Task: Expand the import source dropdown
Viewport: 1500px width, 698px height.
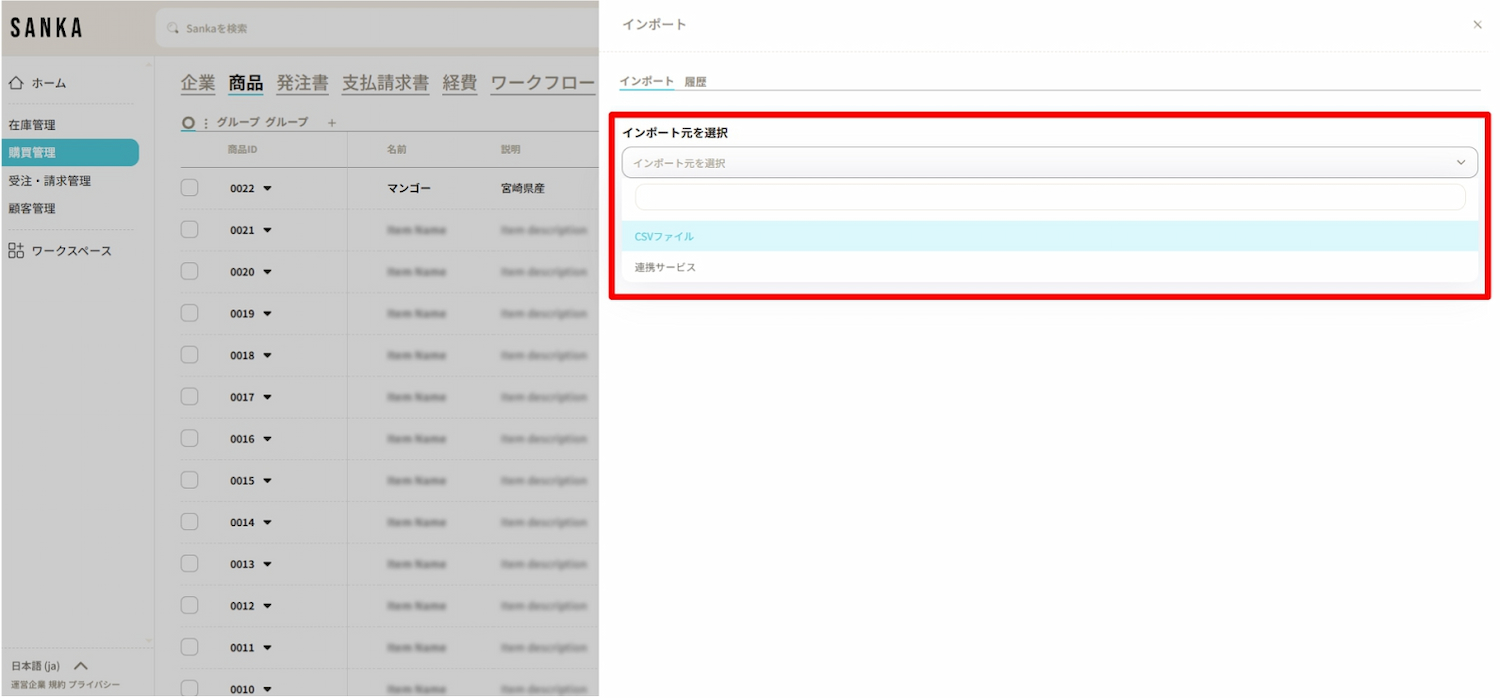Action: coord(1049,163)
